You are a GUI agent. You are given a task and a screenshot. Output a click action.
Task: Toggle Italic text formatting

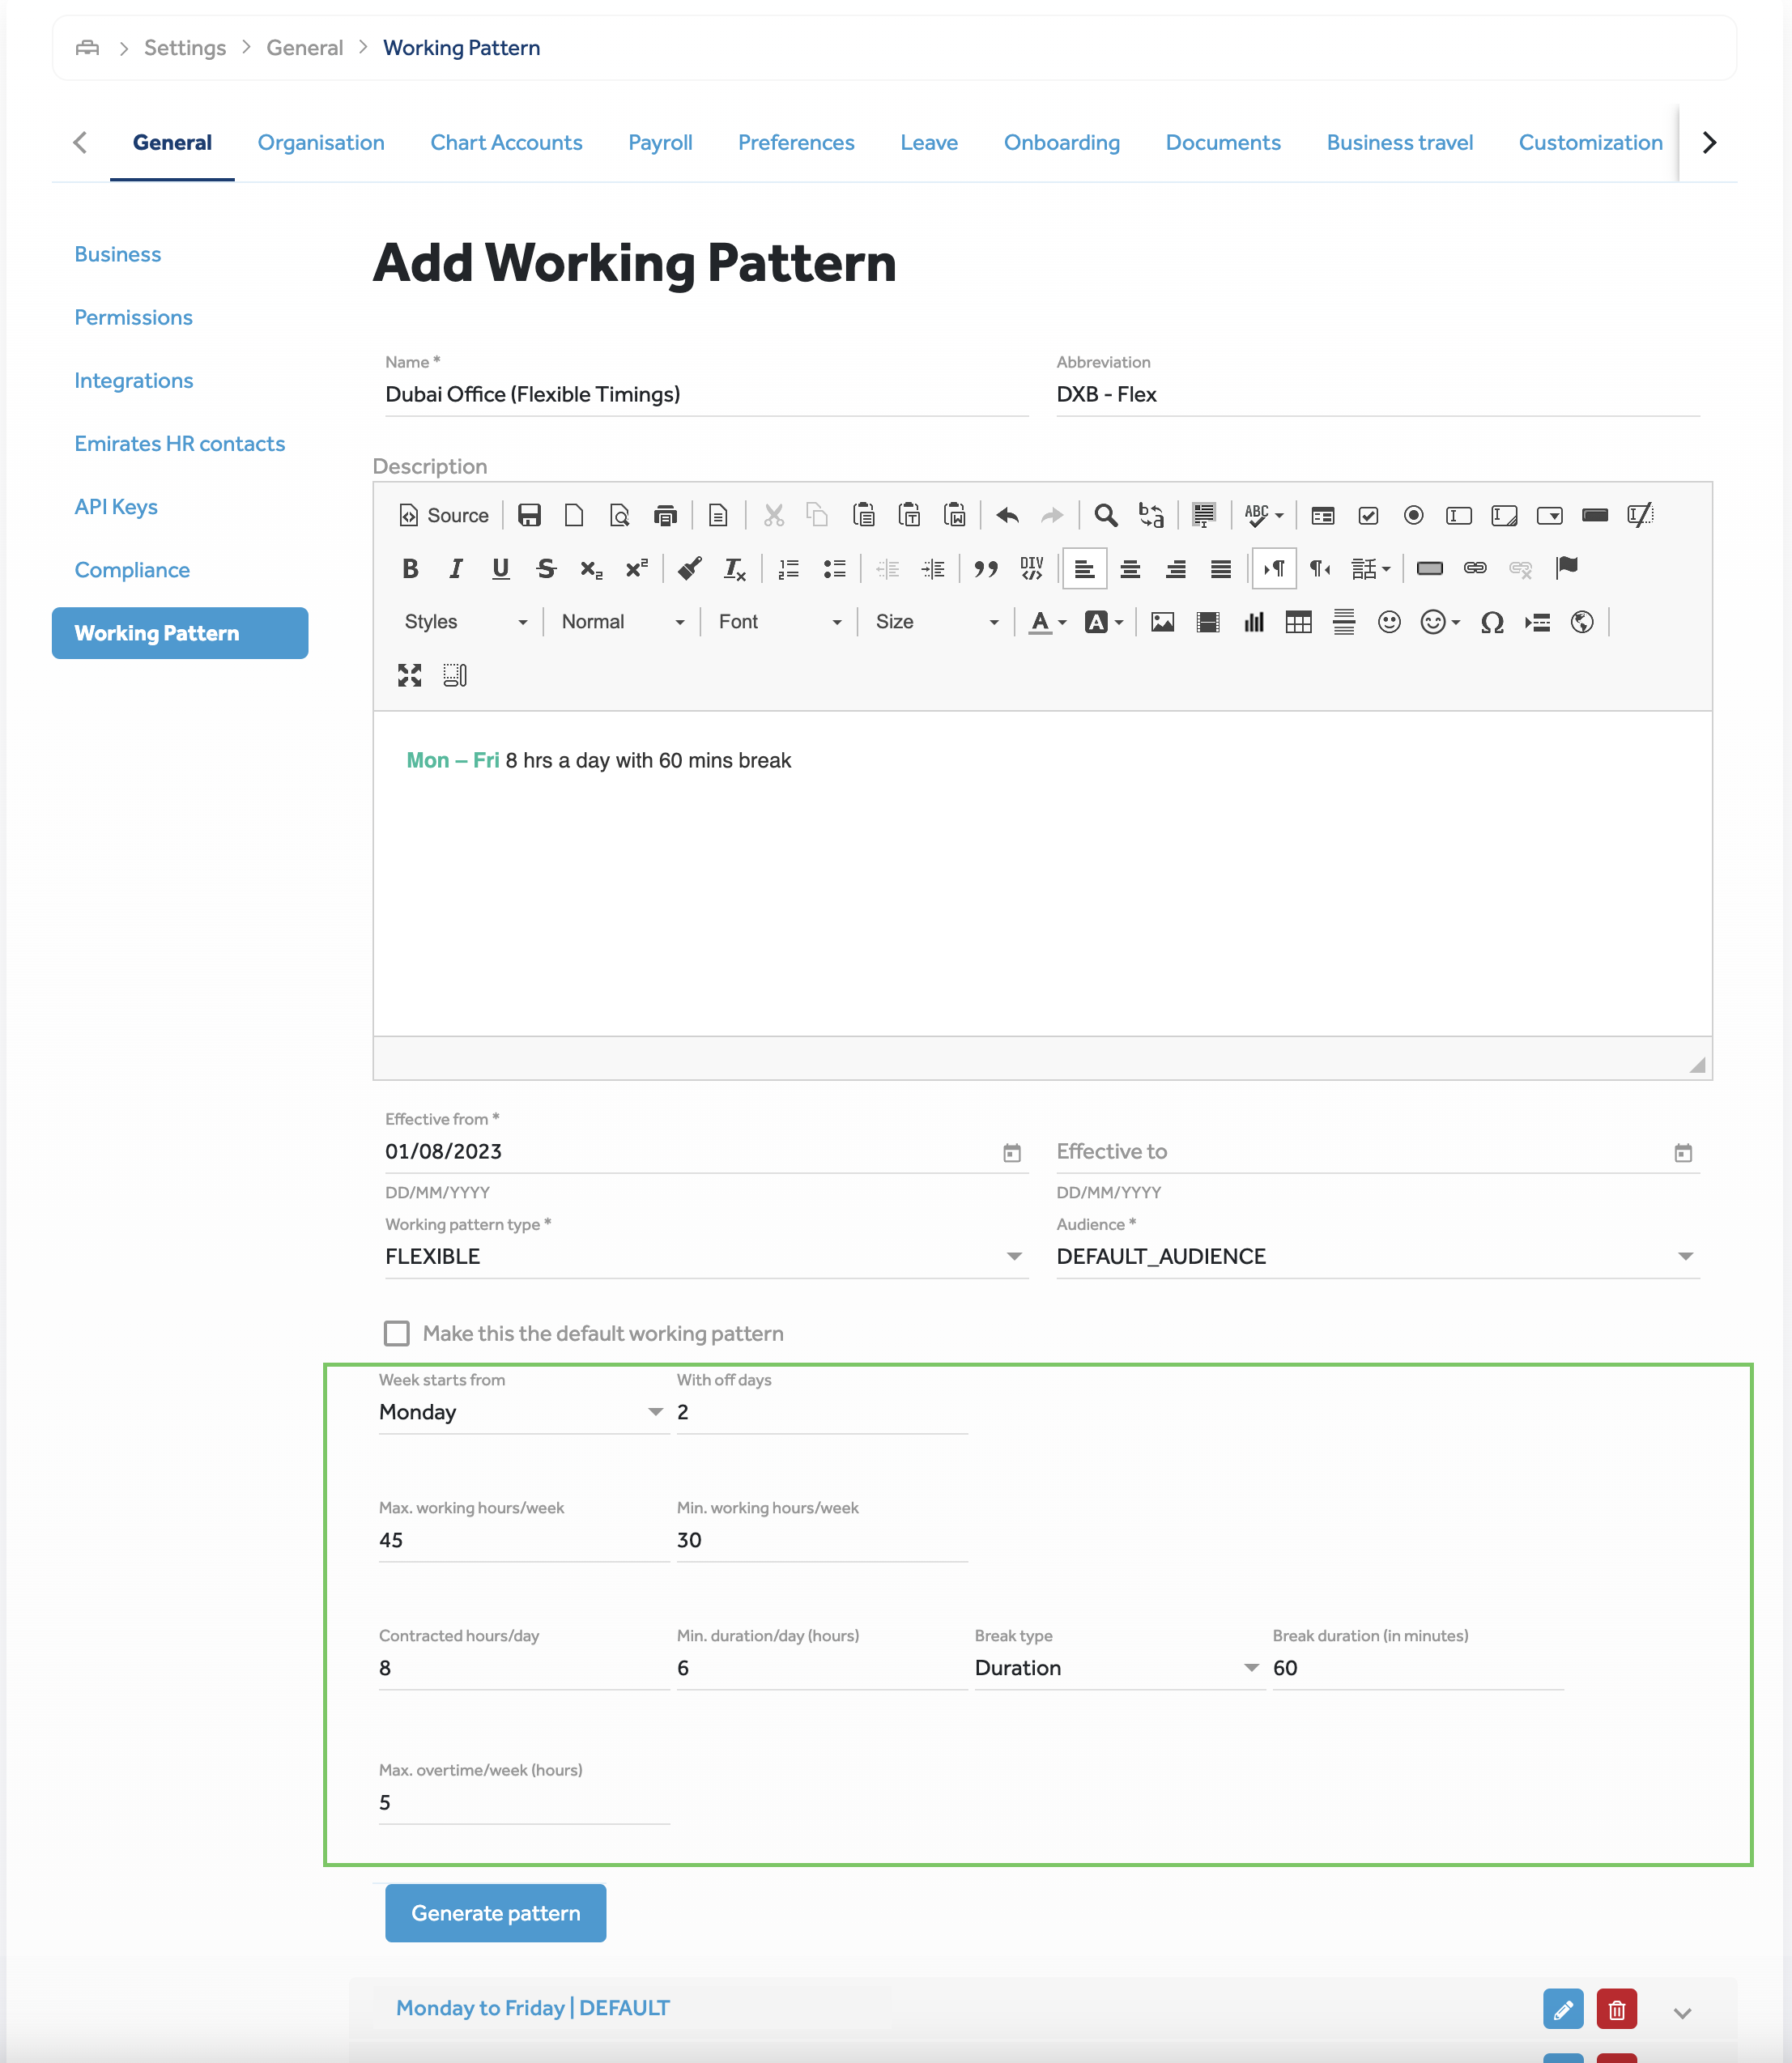455,569
